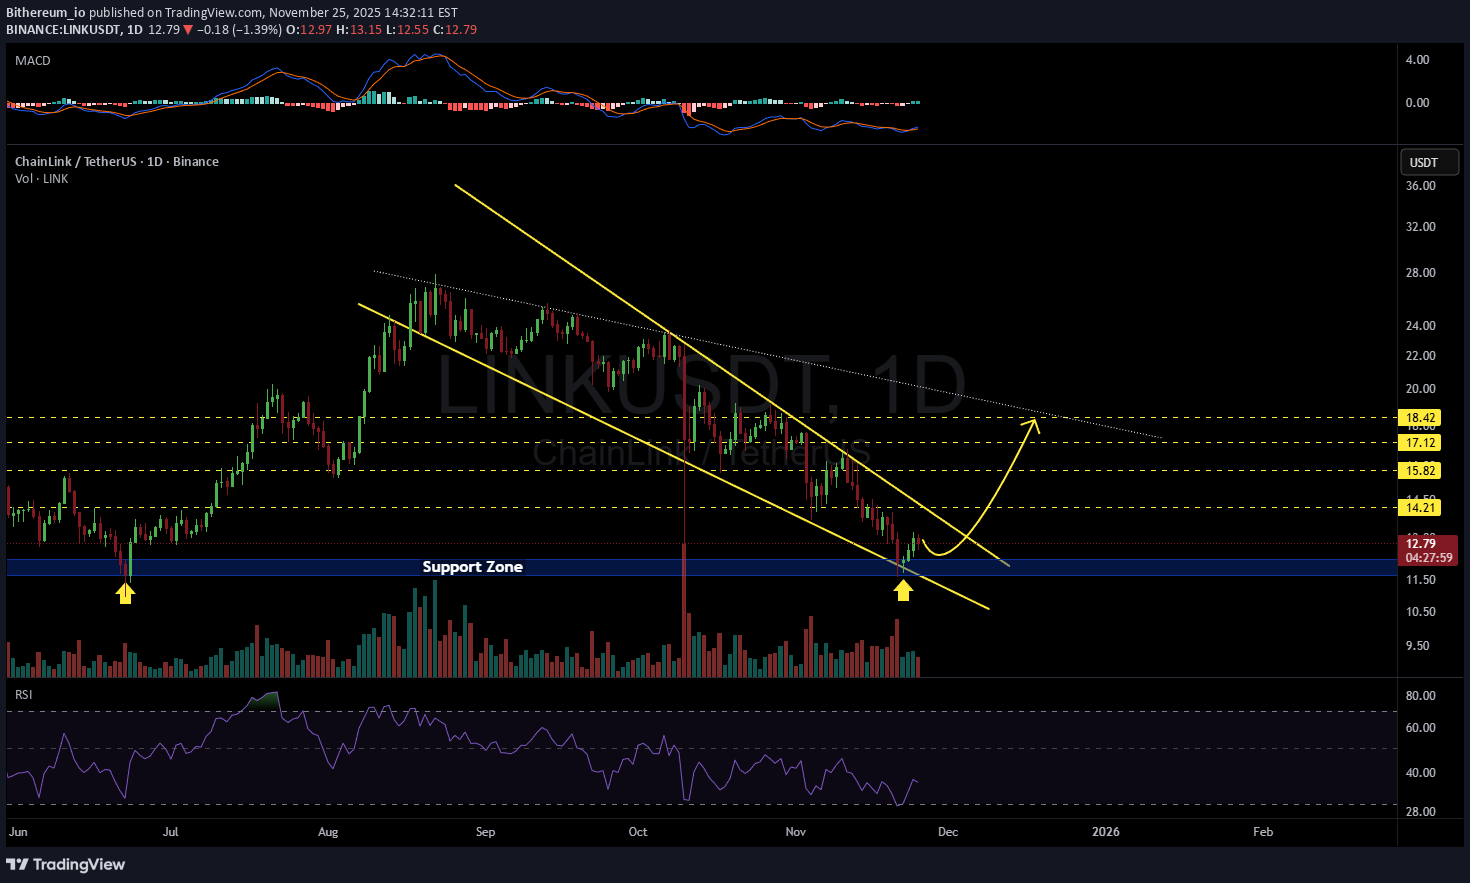Click the ChainLink / TetherUS chart title
Screen dimensions: 1470x883
[x=116, y=162]
